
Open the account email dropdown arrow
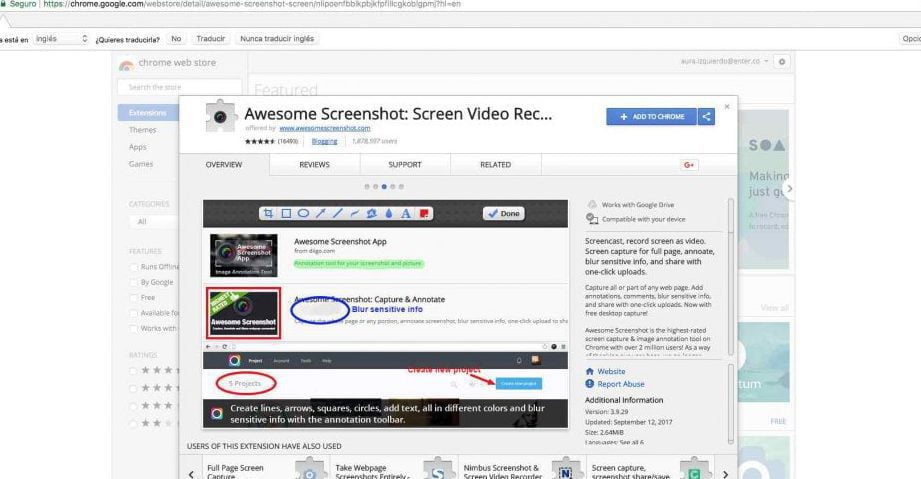coord(767,61)
